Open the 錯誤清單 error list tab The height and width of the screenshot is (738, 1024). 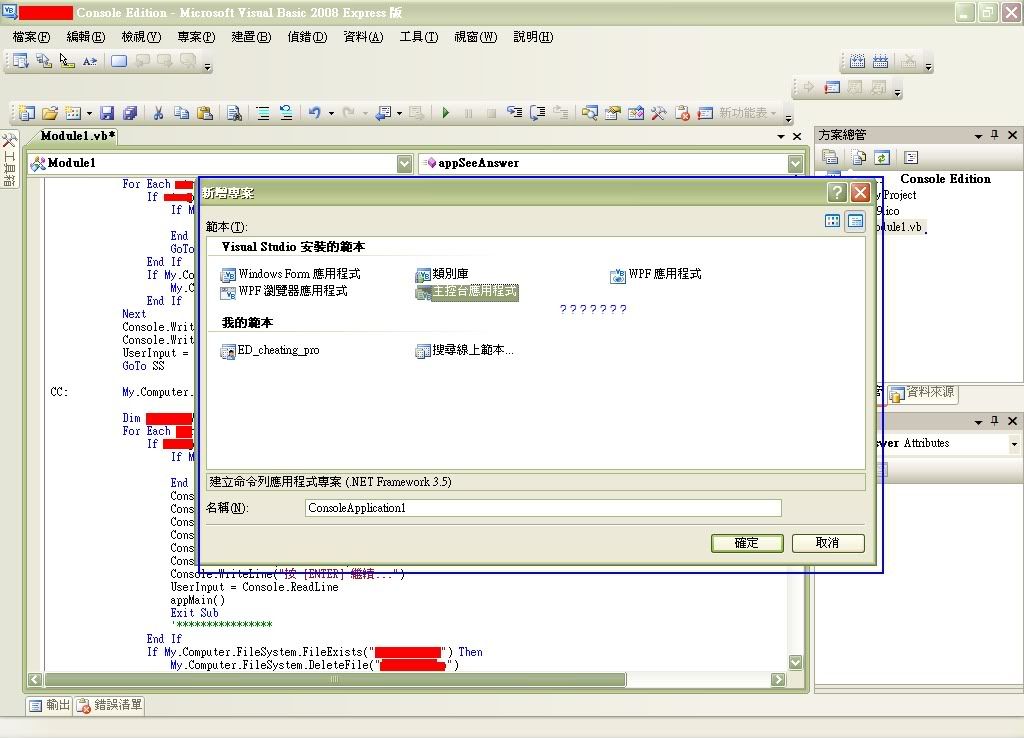[110, 705]
